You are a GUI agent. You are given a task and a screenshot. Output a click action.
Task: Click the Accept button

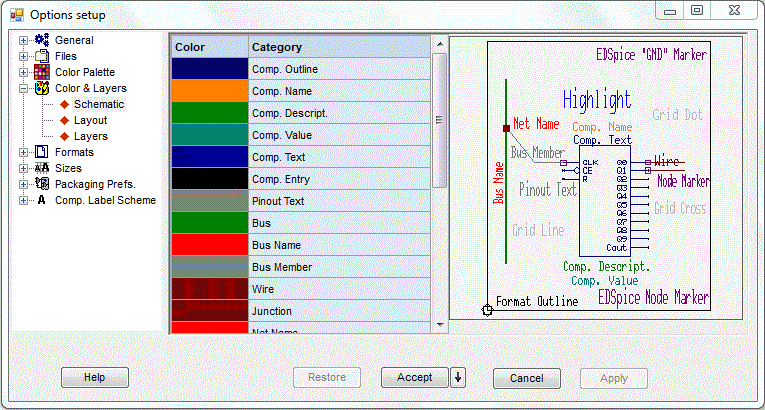[x=415, y=378]
